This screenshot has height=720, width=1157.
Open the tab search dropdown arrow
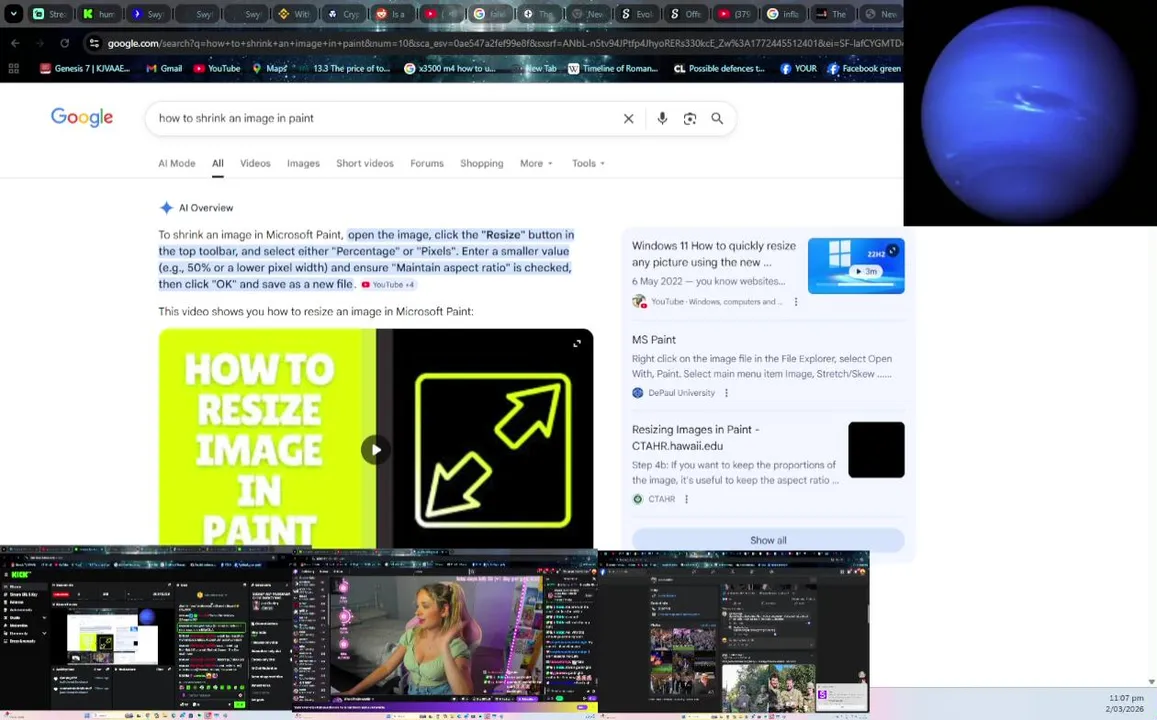(x=13, y=13)
